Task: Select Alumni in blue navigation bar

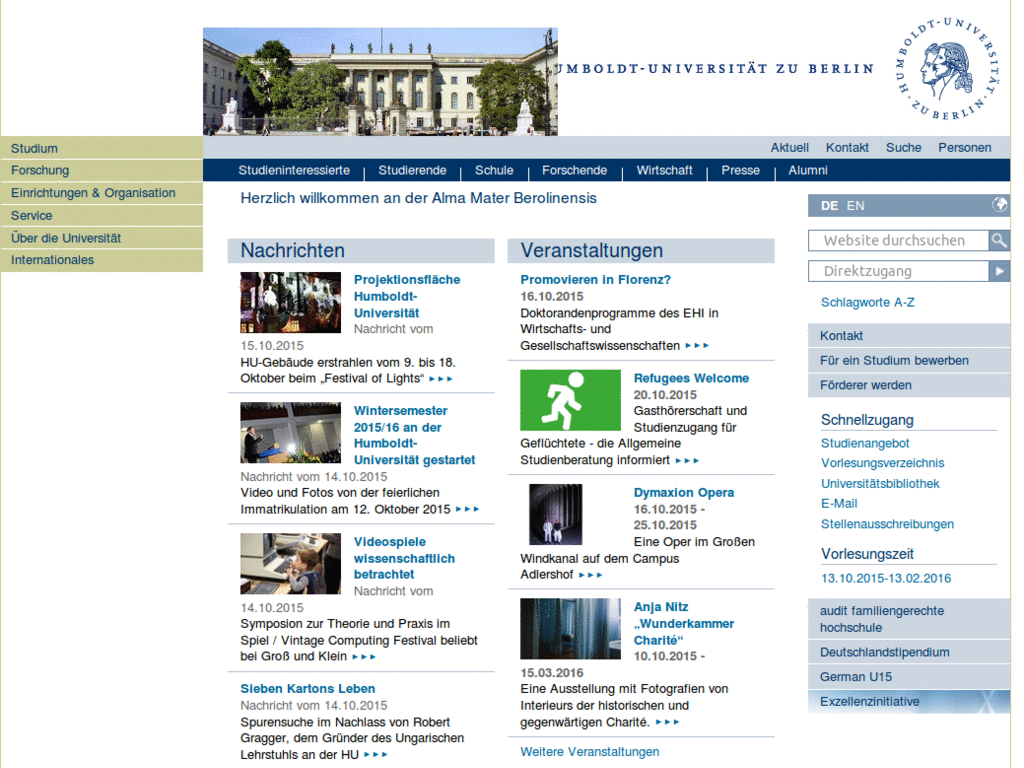Action: [808, 170]
